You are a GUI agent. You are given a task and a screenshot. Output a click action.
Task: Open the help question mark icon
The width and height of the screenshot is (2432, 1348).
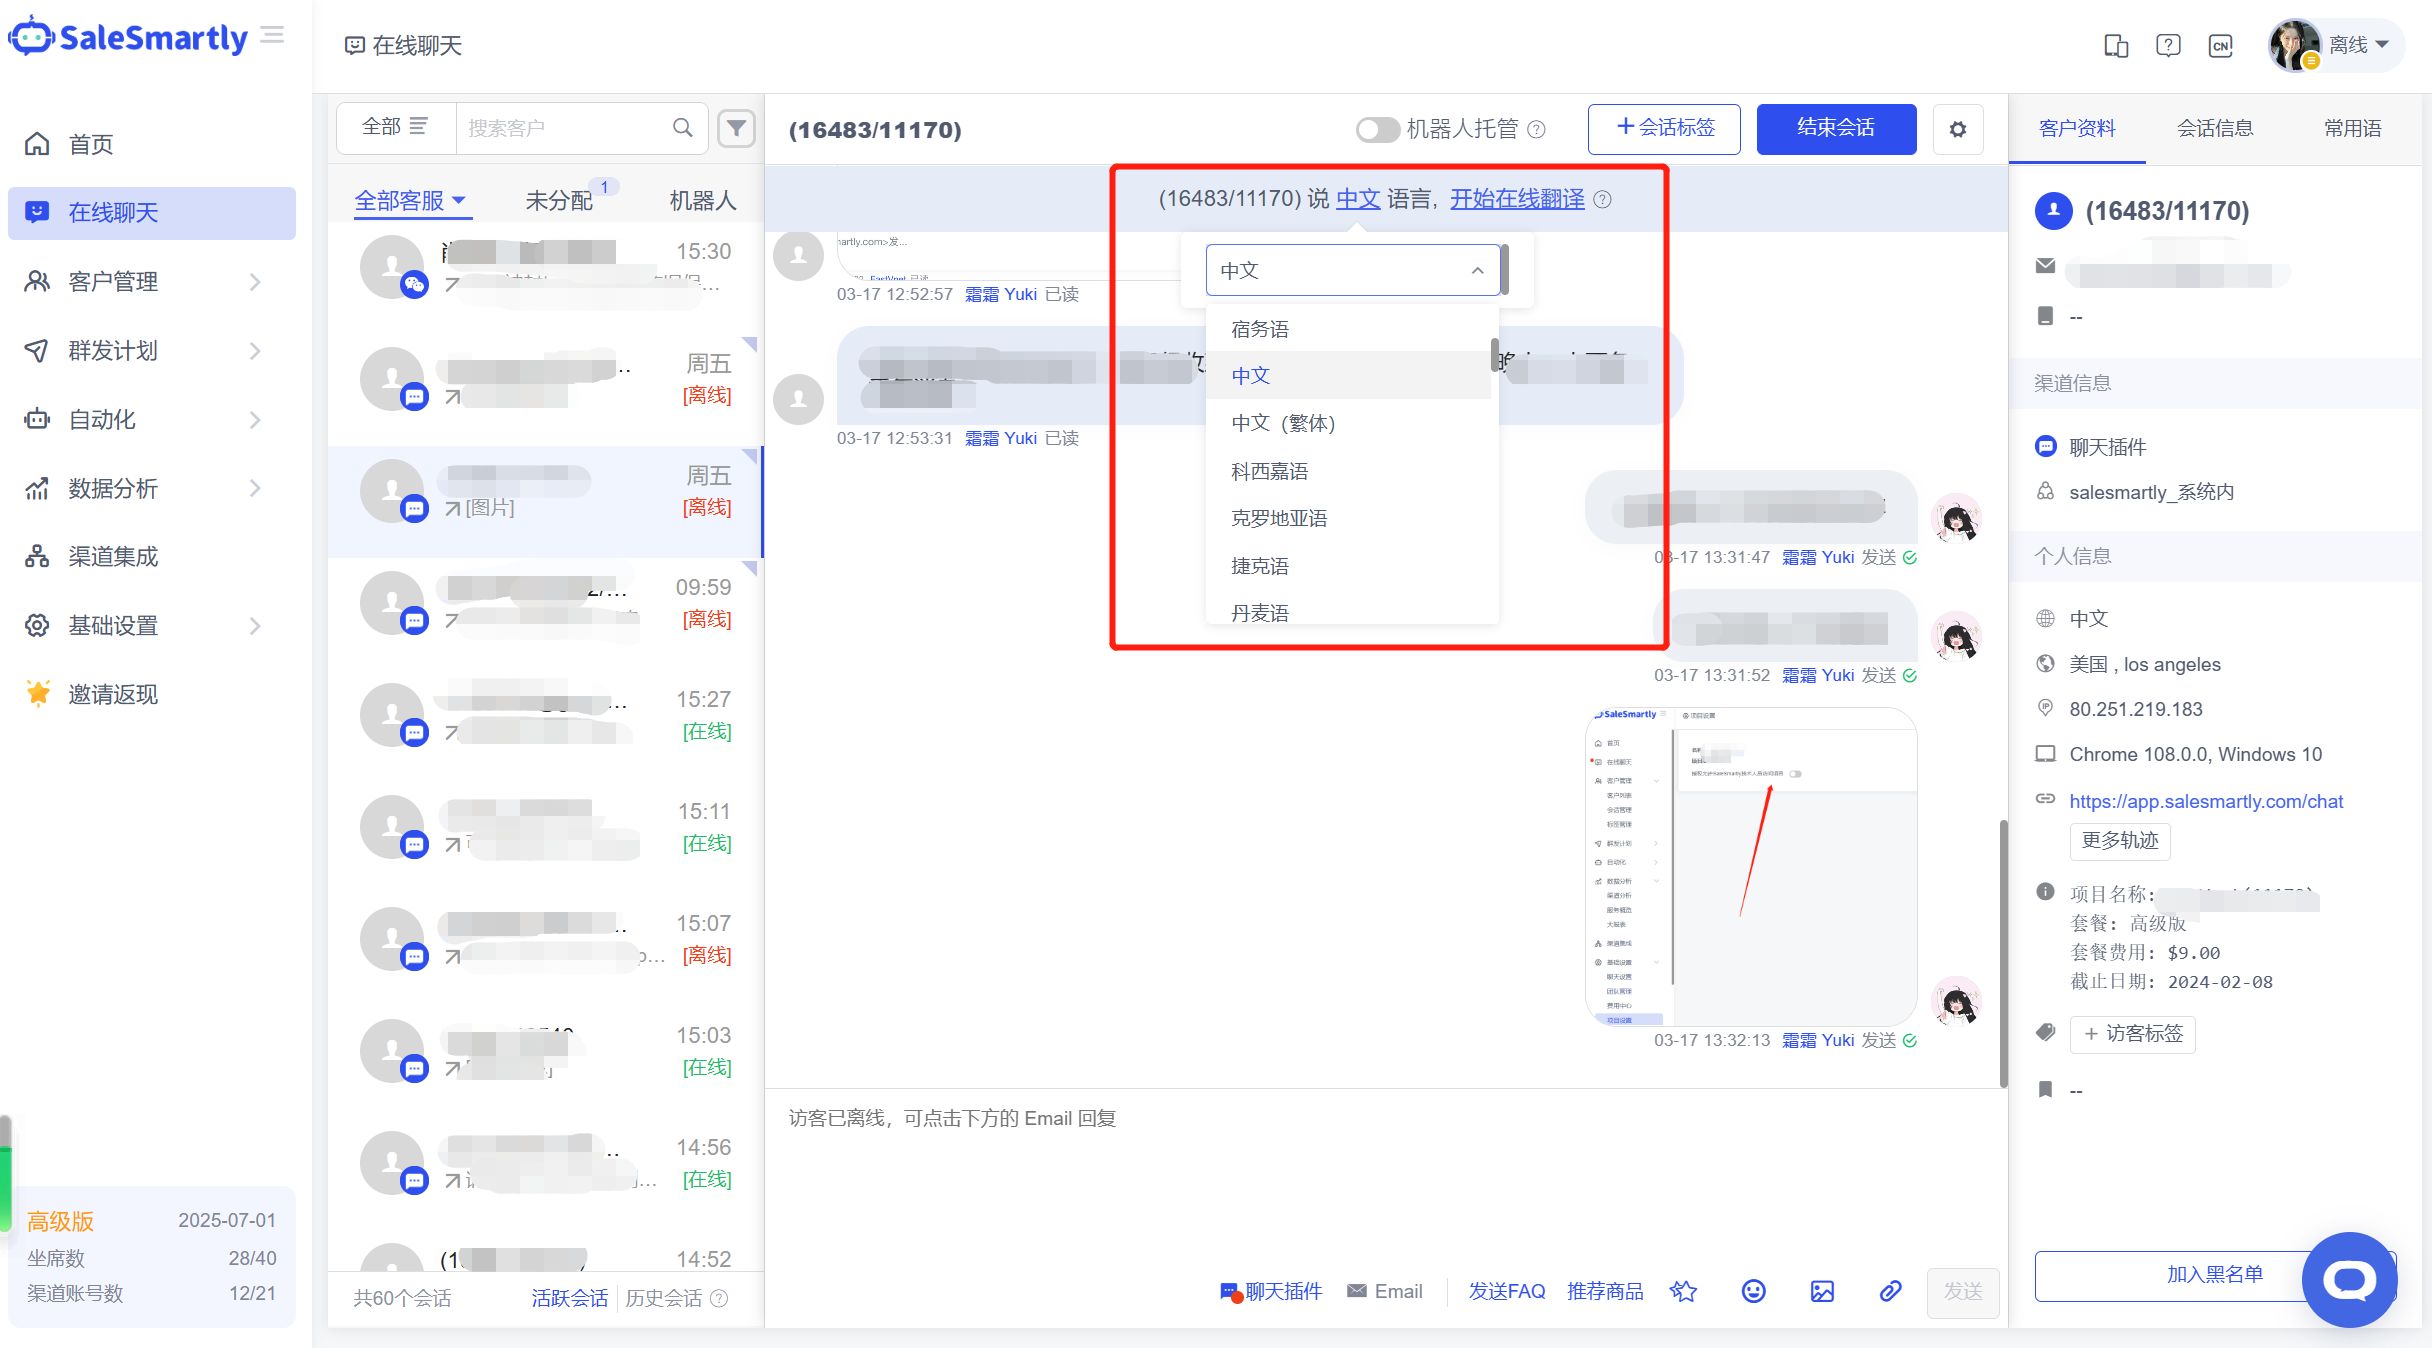[2168, 46]
